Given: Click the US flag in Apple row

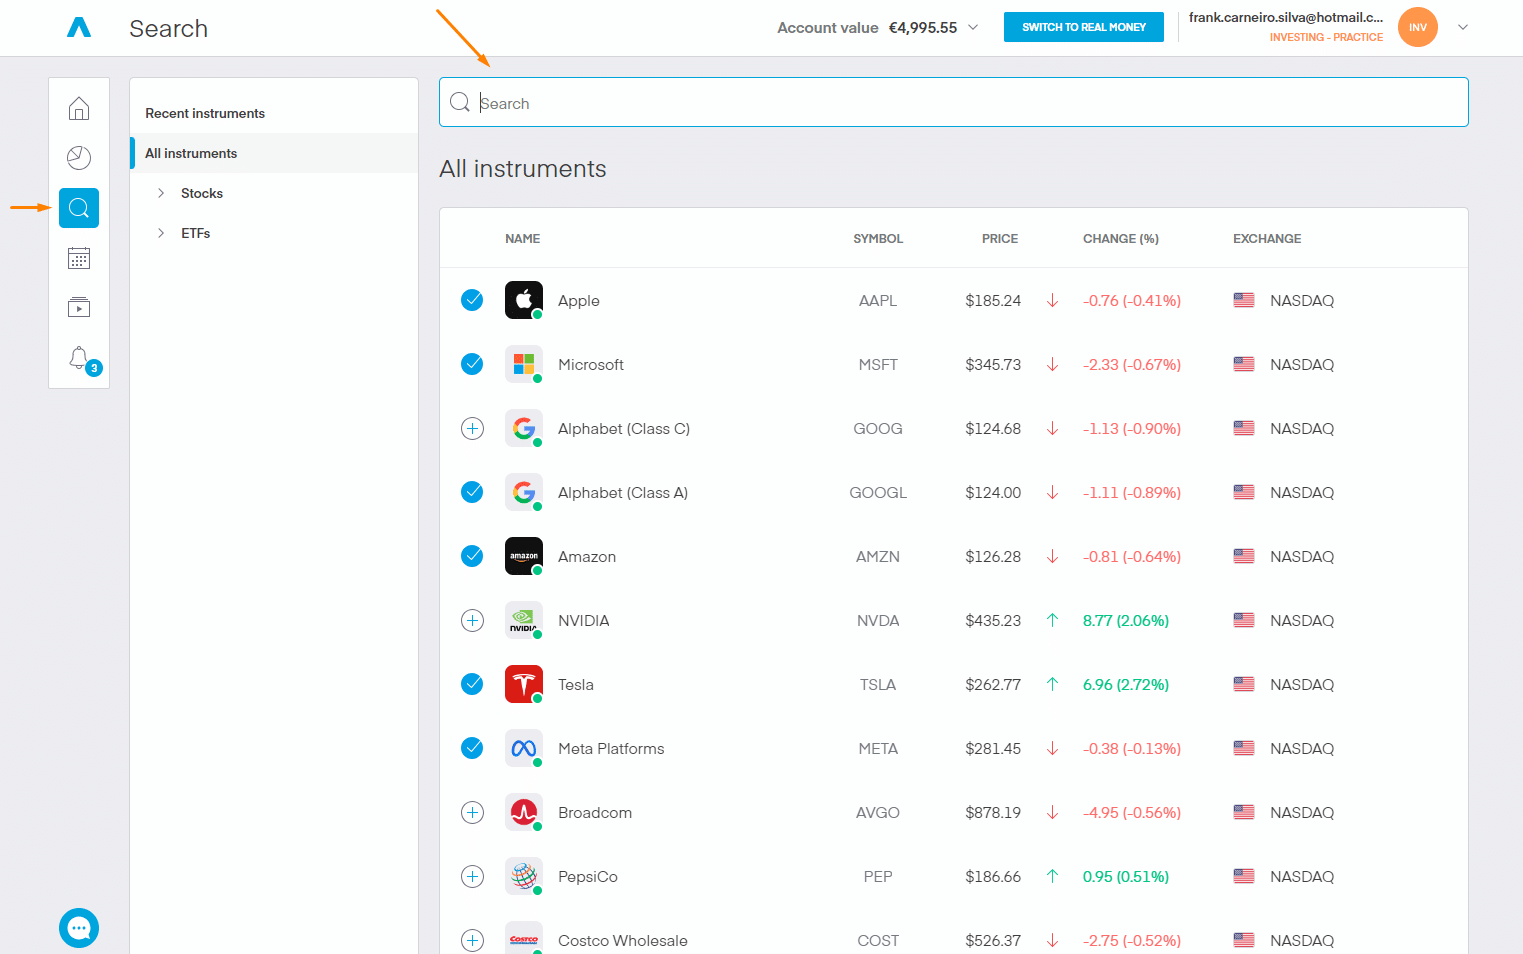Looking at the screenshot, I should click(1244, 300).
